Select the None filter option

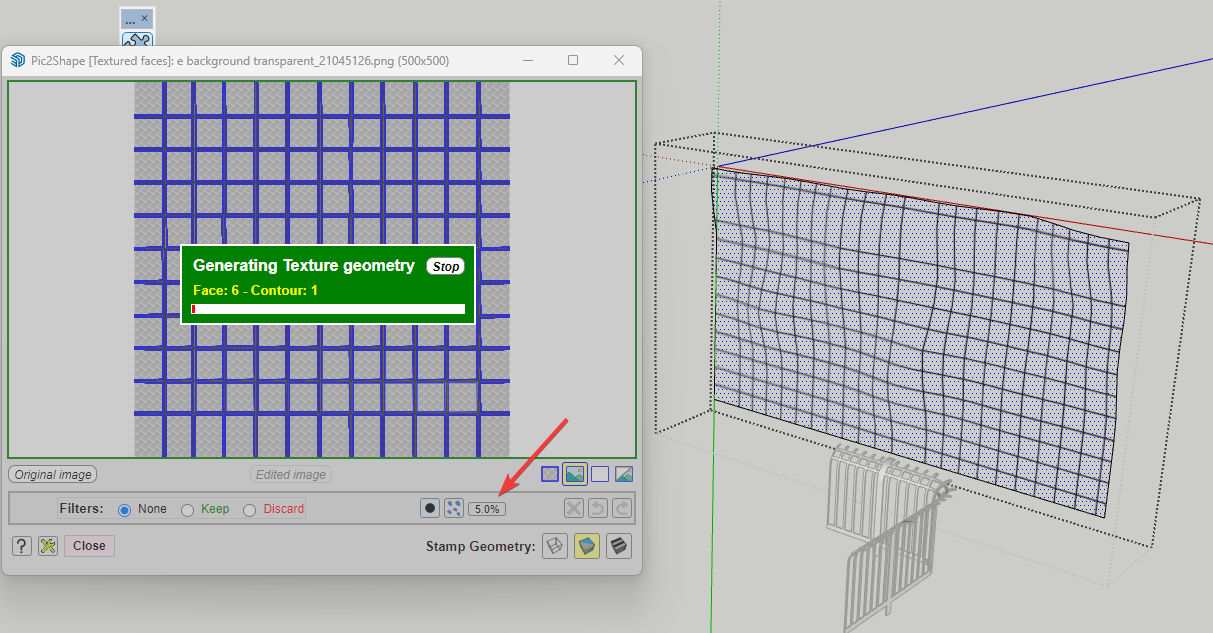coord(125,509)
